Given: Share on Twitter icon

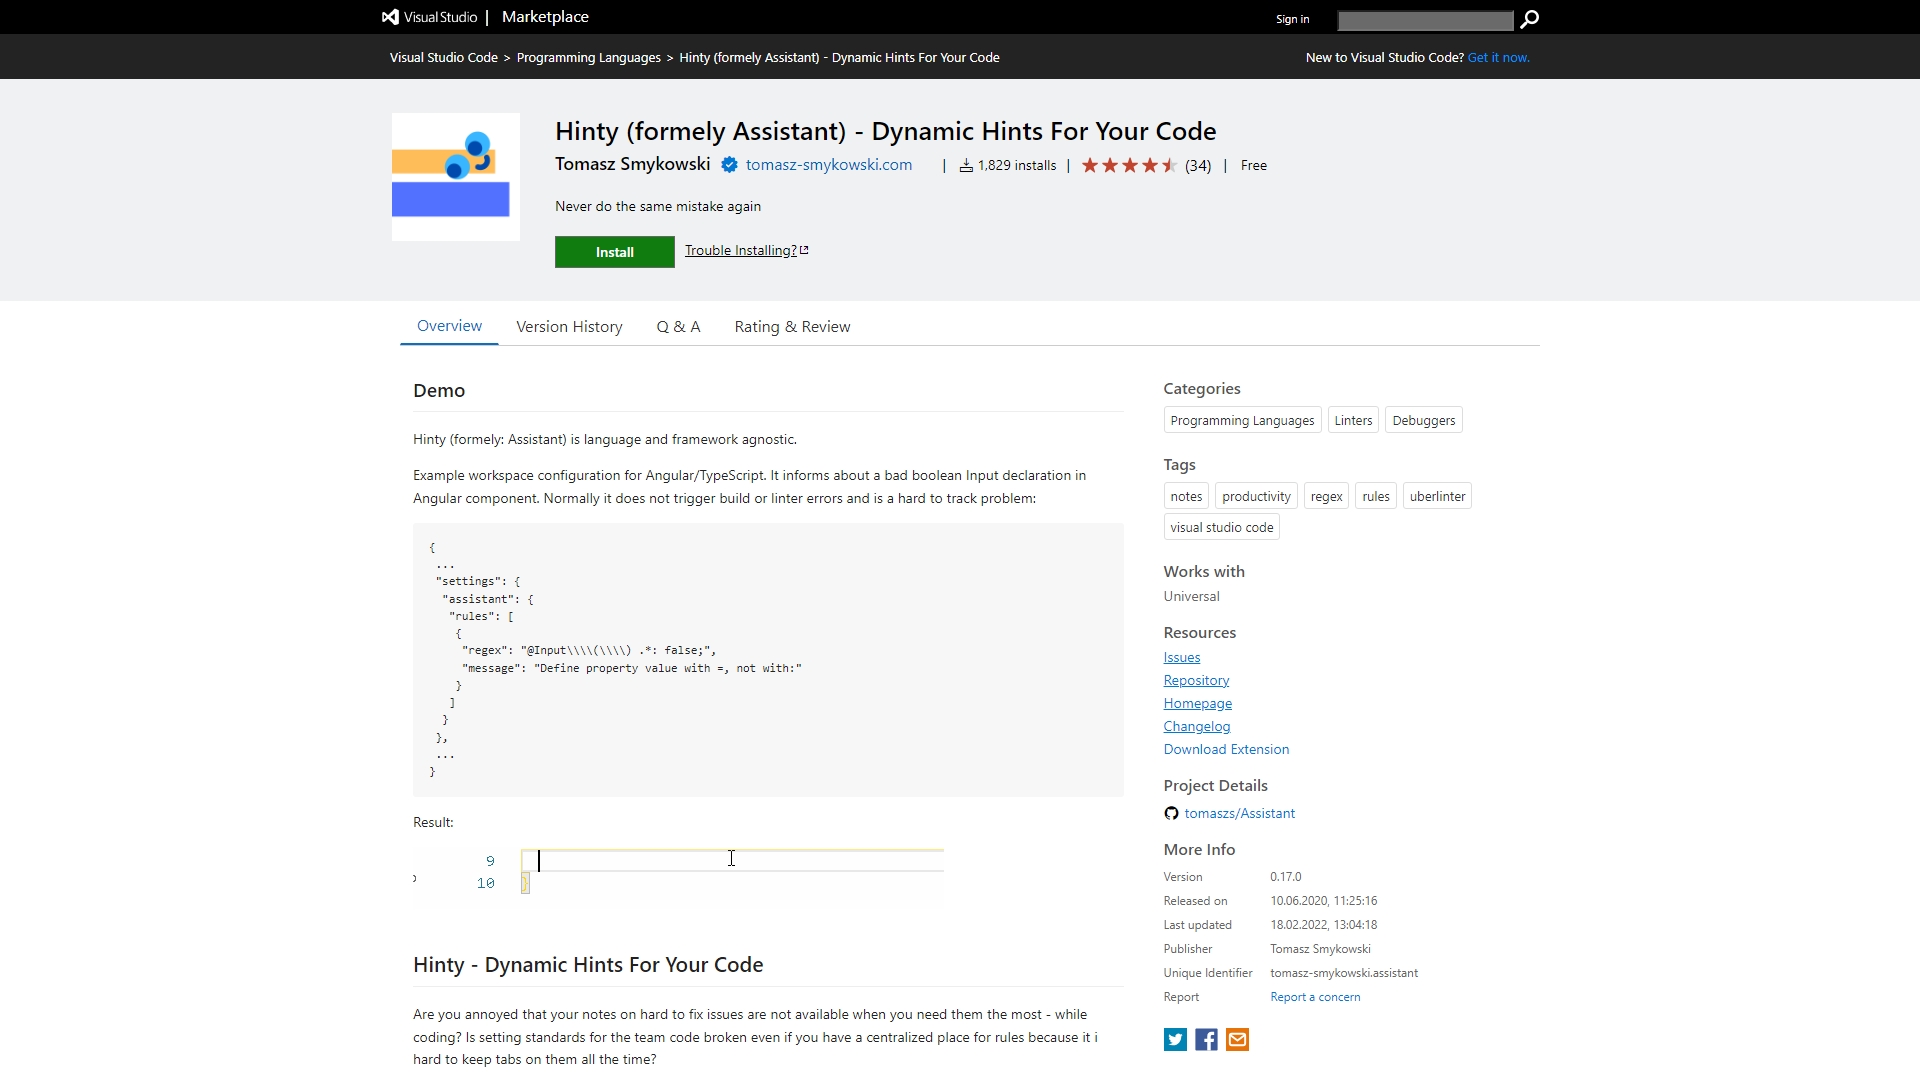Looking at the screenshot, I should [1175, 1040].
